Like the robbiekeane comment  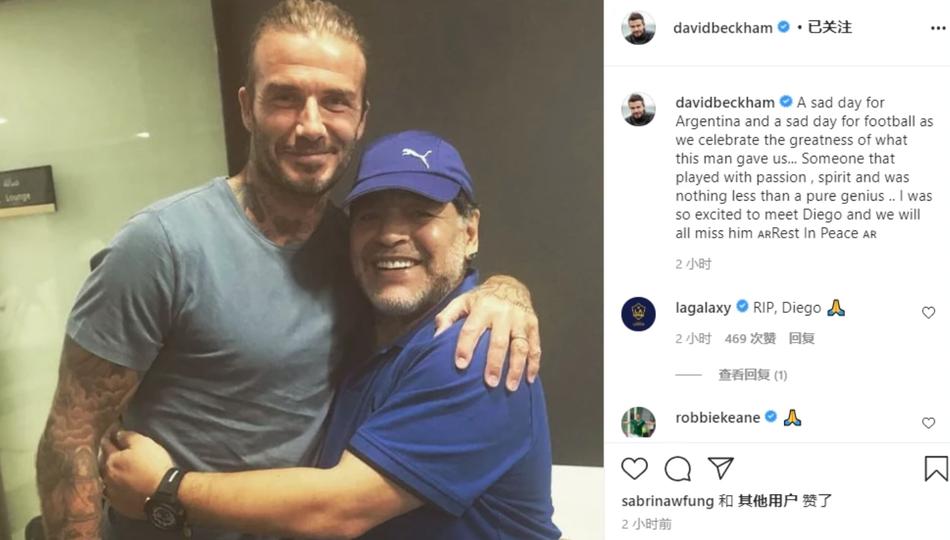click(928, 423)
